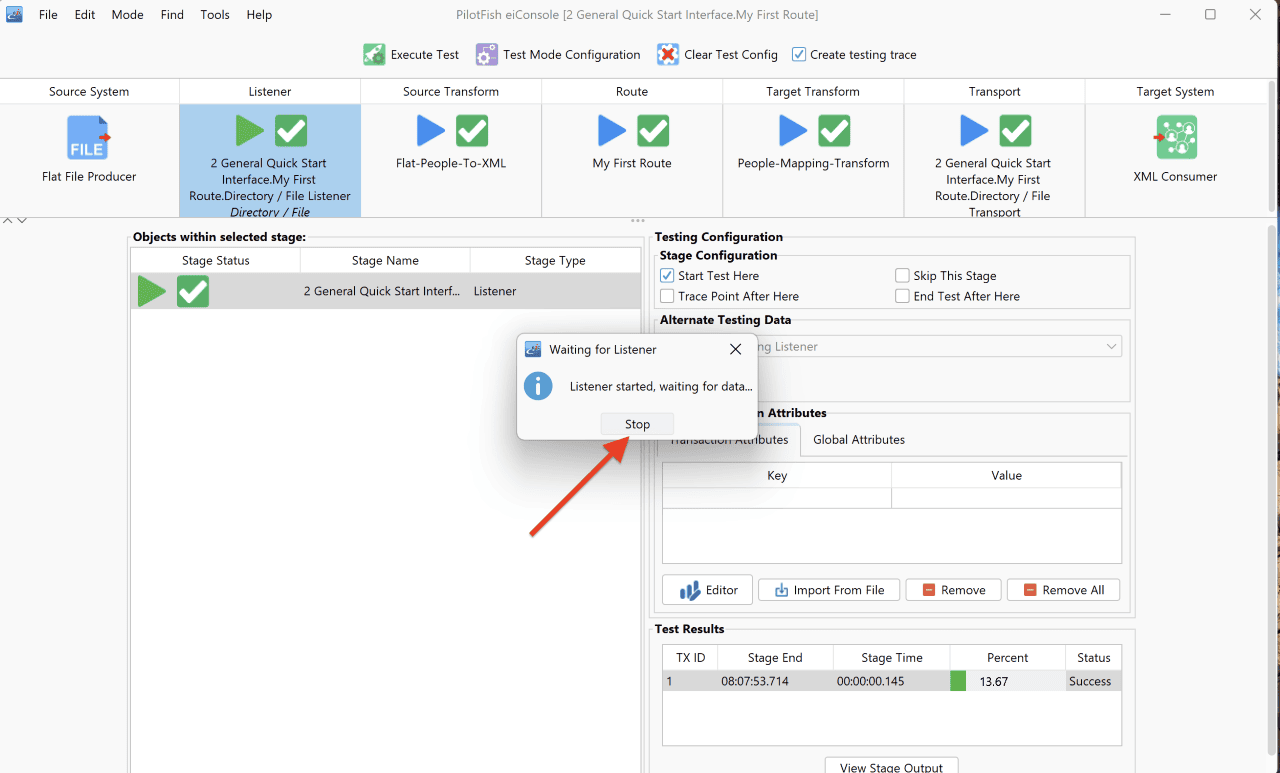Click the Transport stage blue play icon
This screenshot has height=773, width=1280.
click(974, 131)
